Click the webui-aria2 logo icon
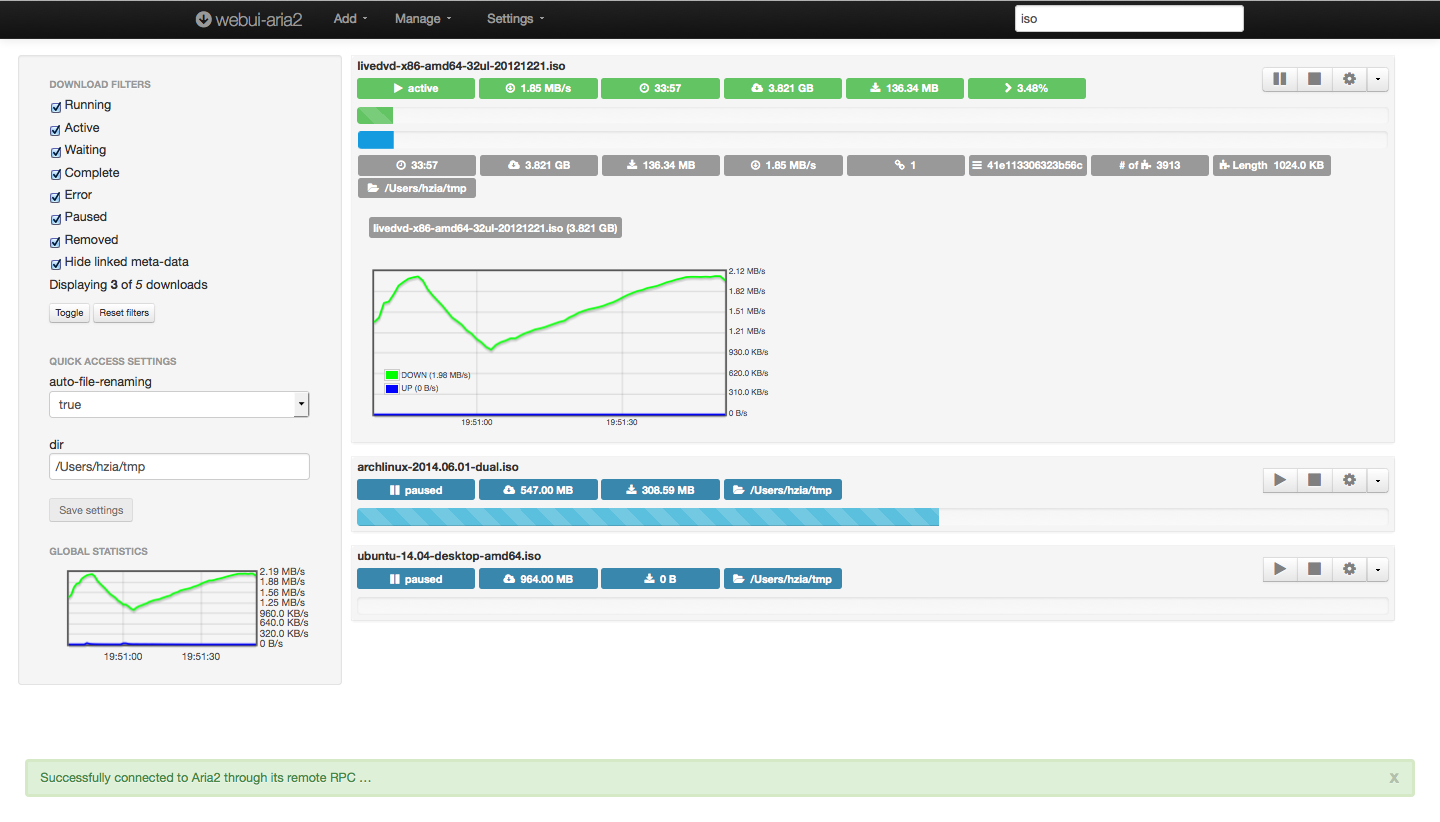Viewport: 1440px width, 822px height. pyautogui.click(x=203, y=19)
